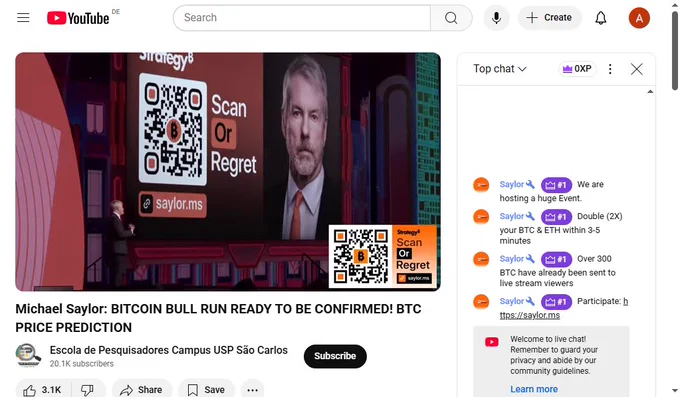Close the live chat panel
This screenshot has height=397, width=680.
coord(637,69)
